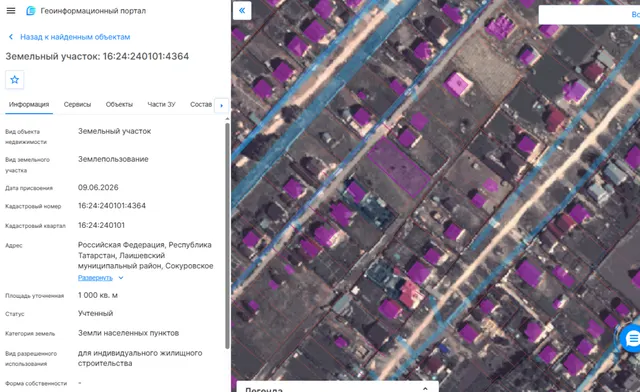Expand the address with Развернуть link
The width and height of the screenshot is (640, 392).
click(95, 278)
